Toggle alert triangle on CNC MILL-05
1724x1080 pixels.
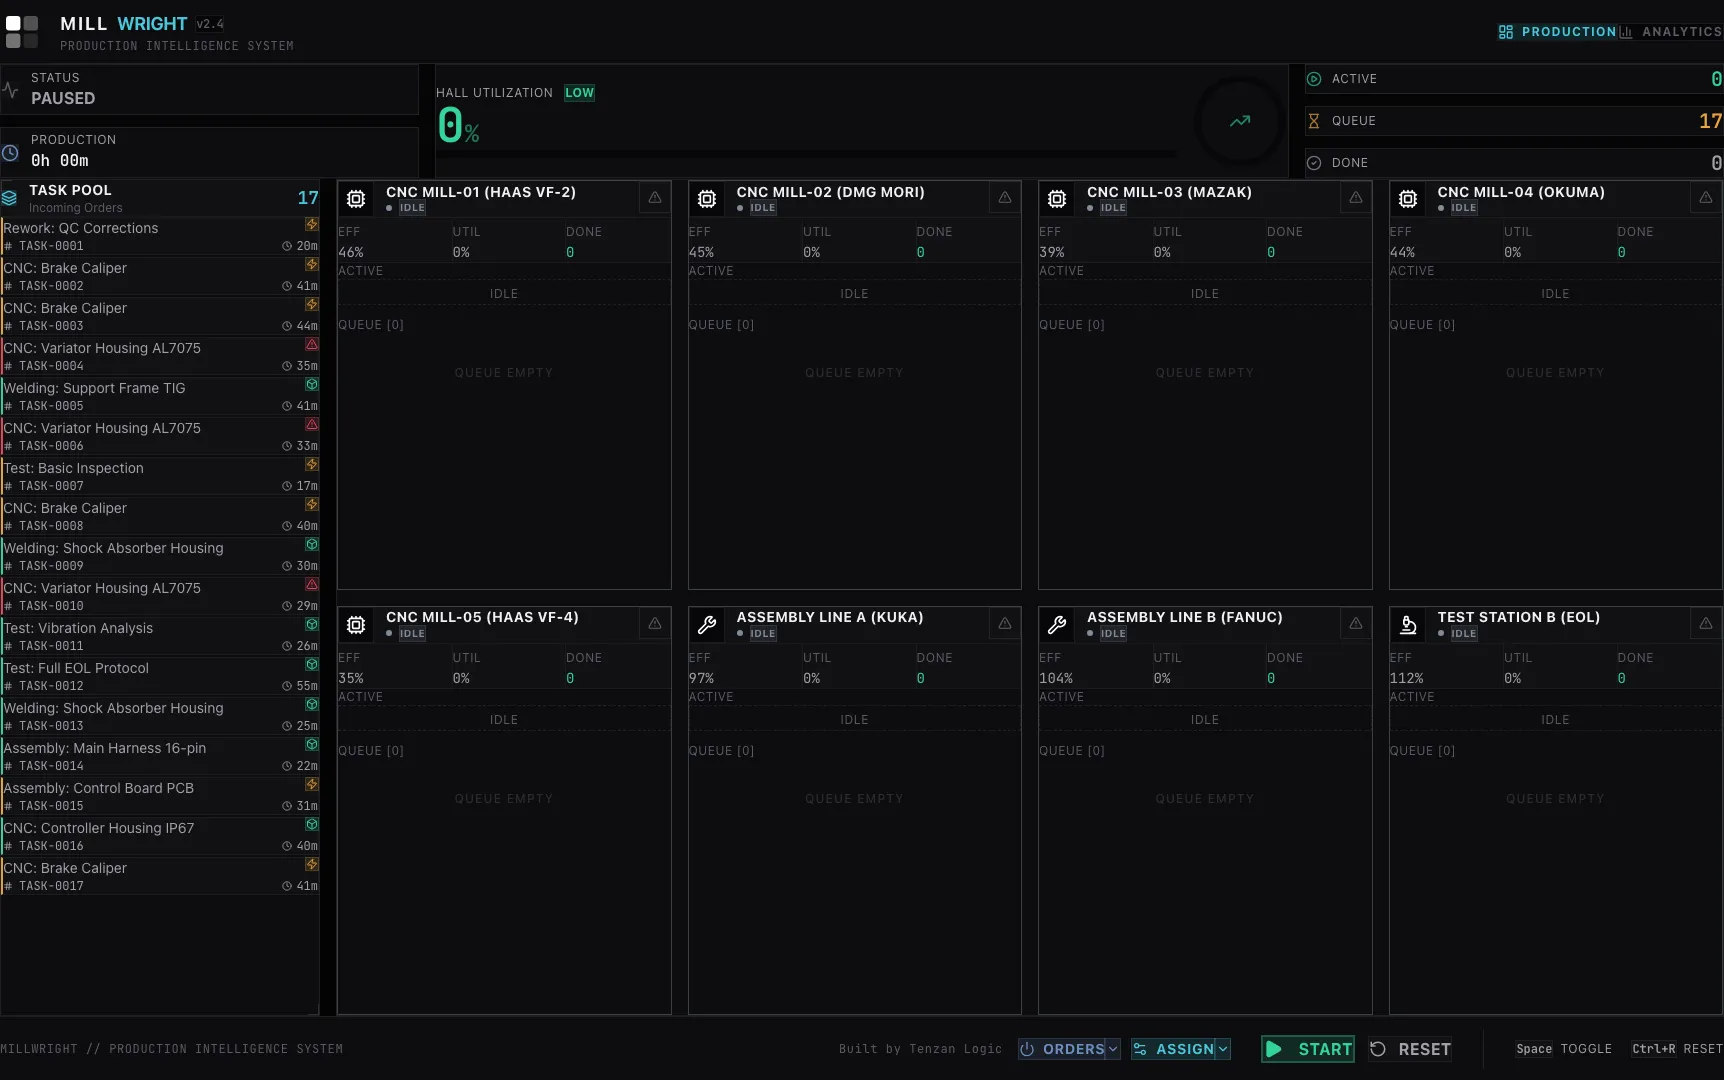tap(655, 624)
